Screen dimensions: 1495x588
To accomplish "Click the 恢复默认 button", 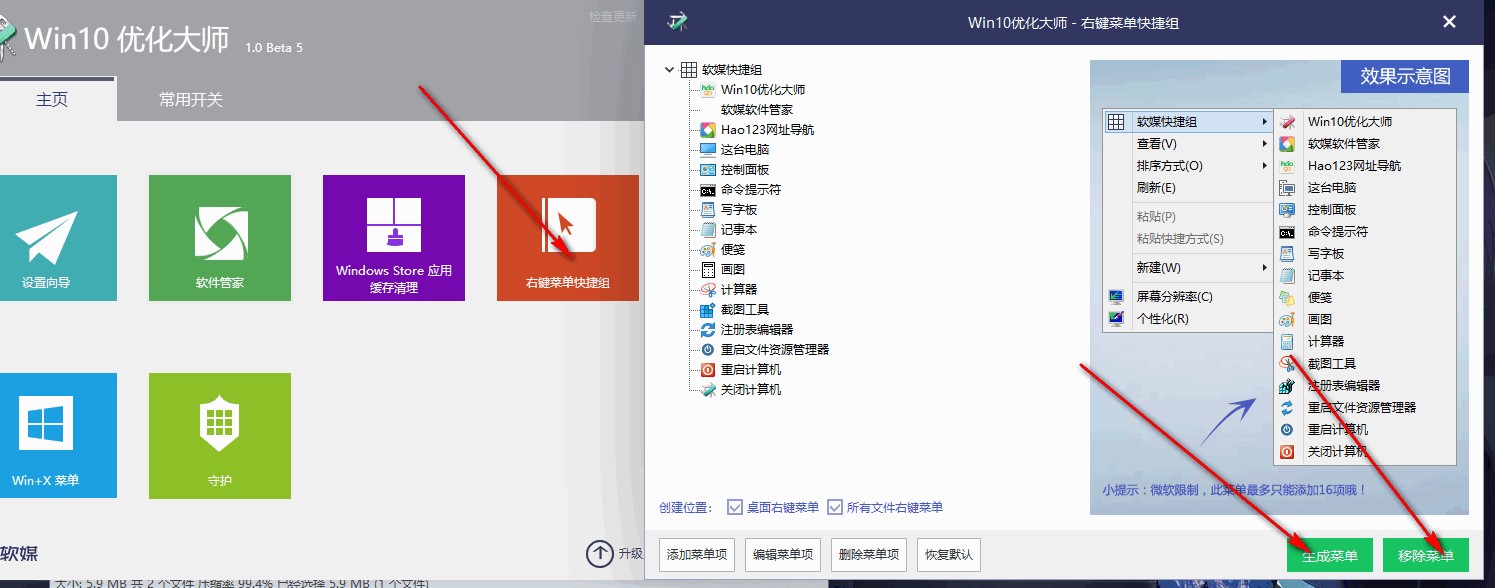I will tap(950, 554).
